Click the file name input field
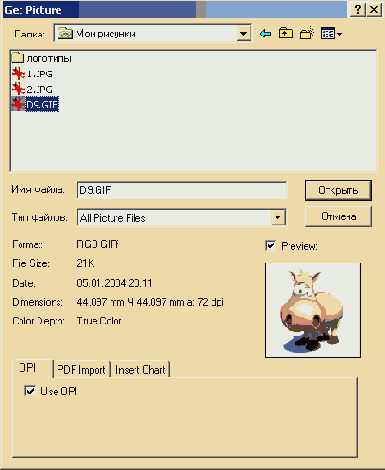Viewport: 385px width, 470px height. [x=182, y=190]
